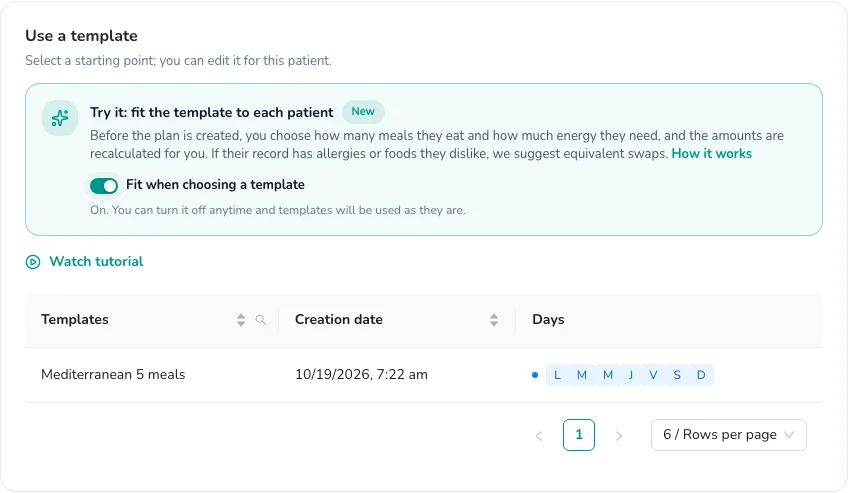Go to the next page arrow
This screenshot has width=848, height=493.
[x=619, y=436]
